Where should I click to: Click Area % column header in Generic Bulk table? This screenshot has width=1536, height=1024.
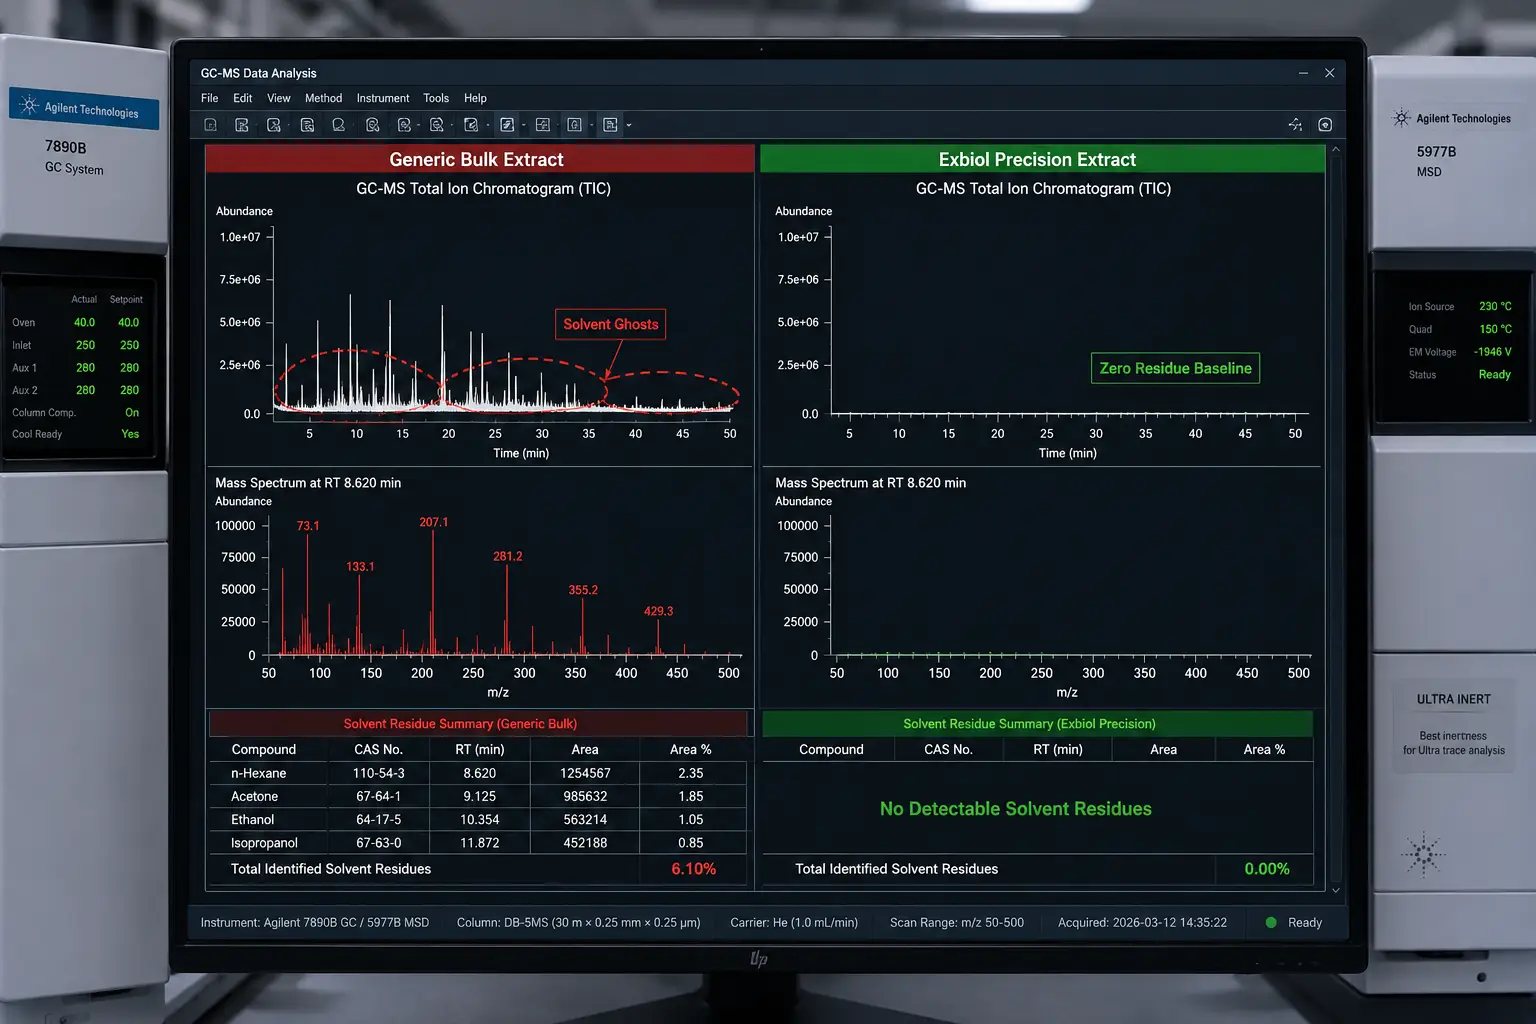(691, 749)
